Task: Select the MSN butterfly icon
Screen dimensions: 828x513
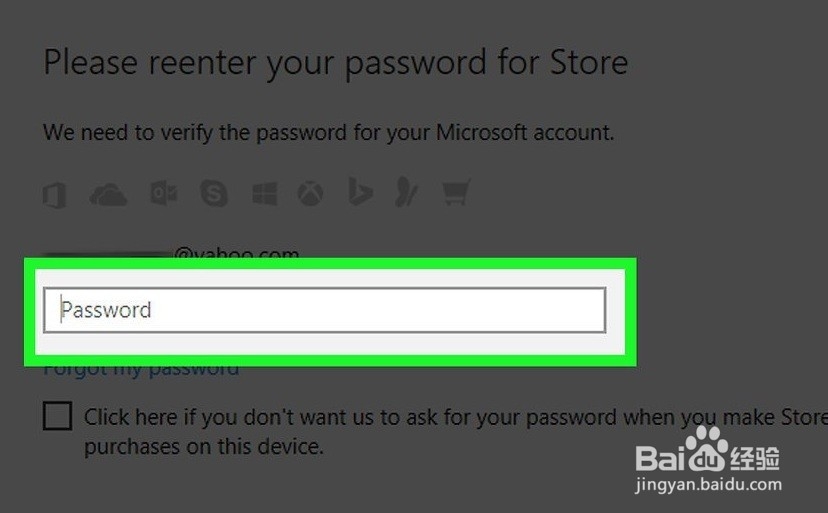Action: coord(407,192)
